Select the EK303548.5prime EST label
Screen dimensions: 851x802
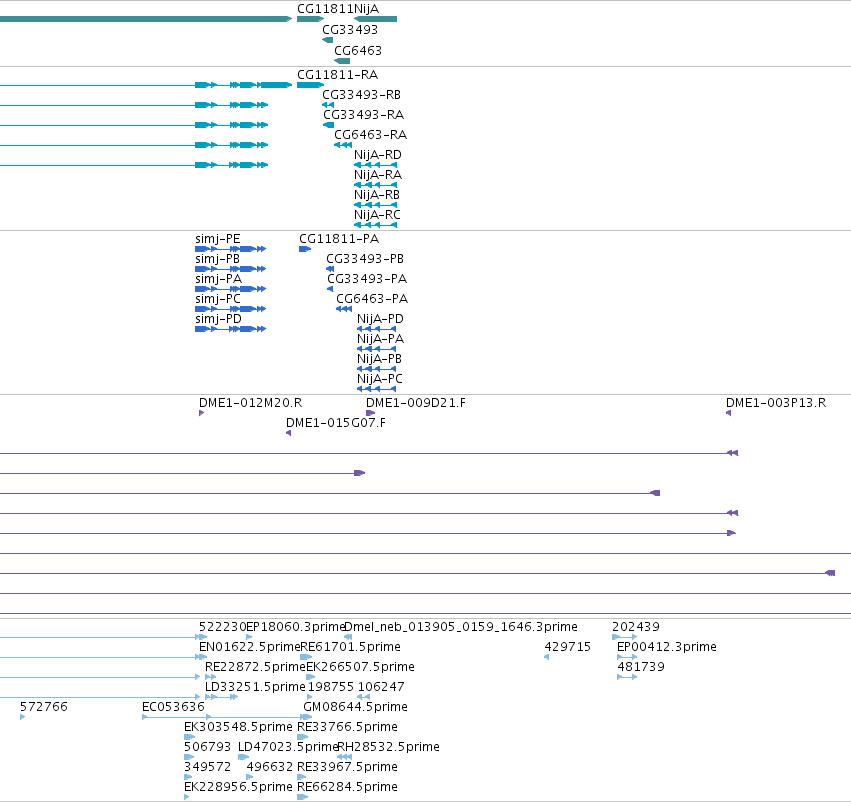(x=238, y=727)
